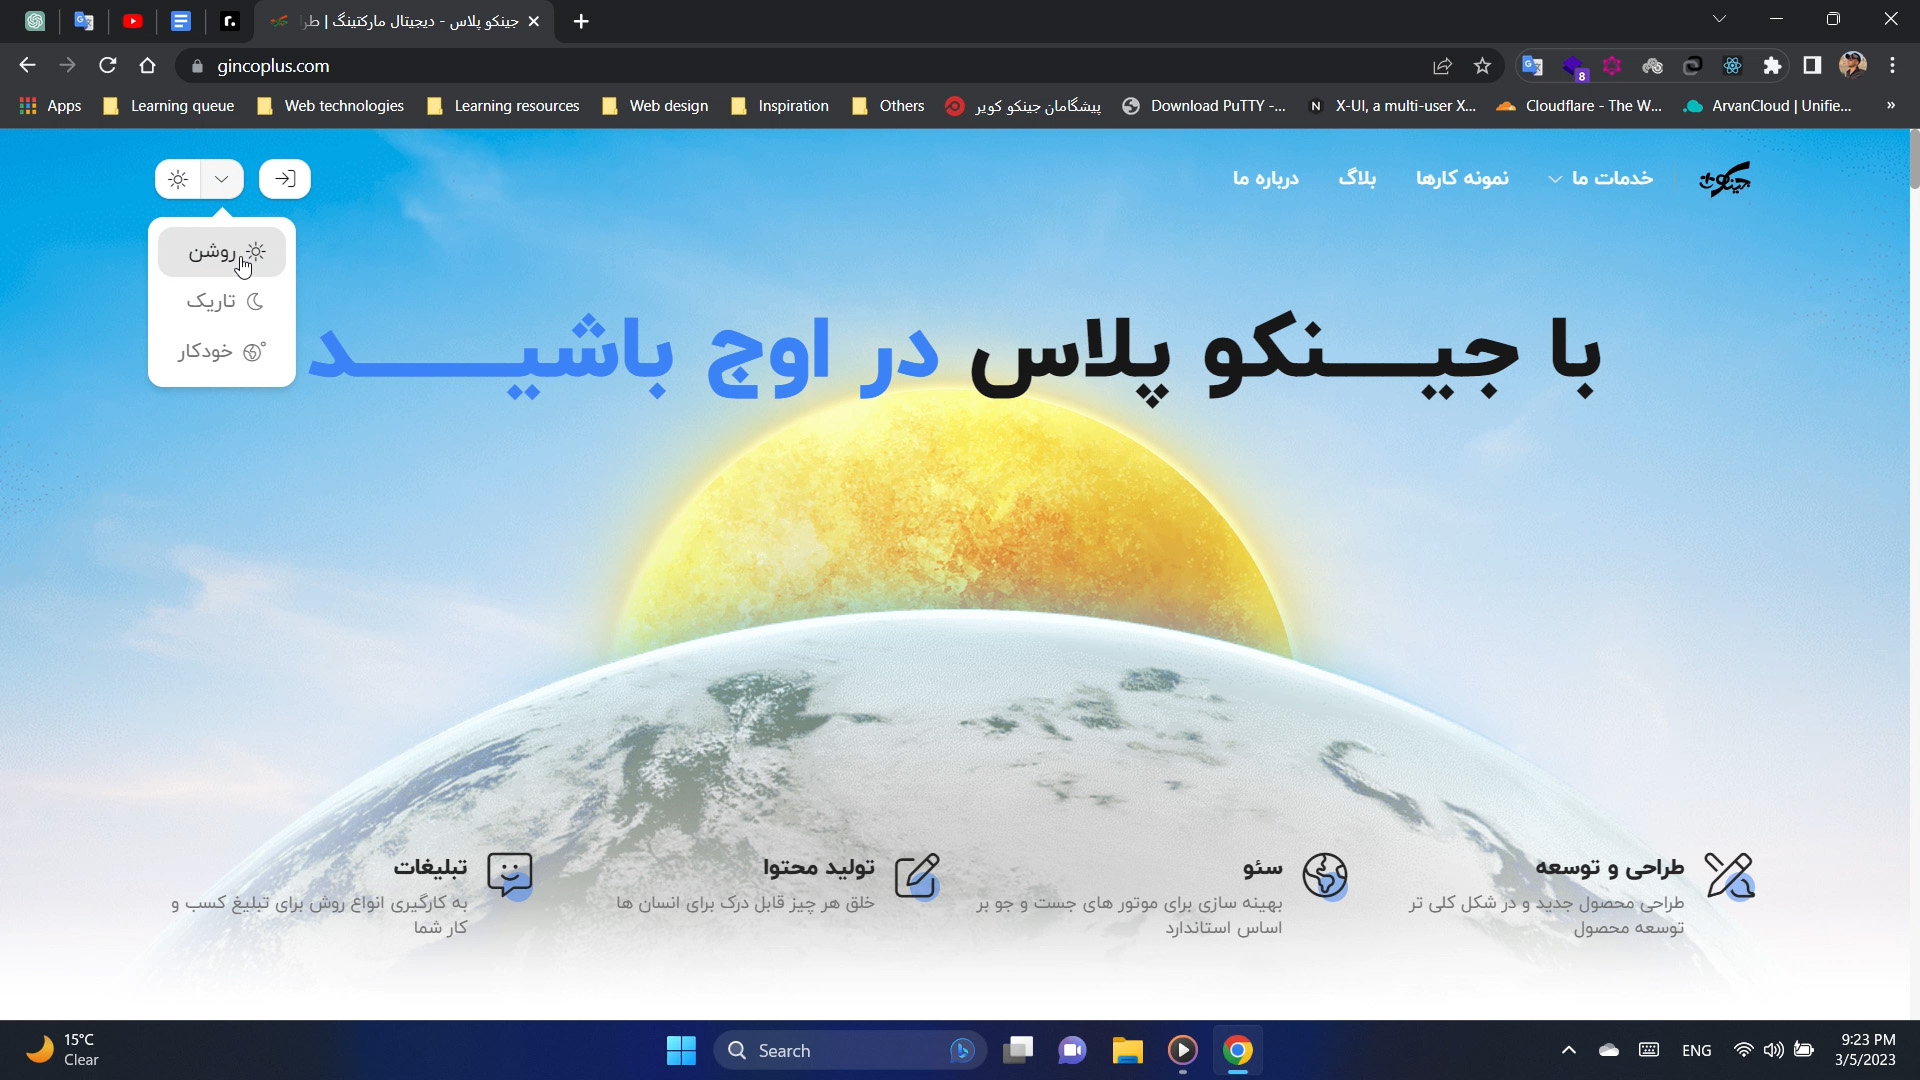Go back in browser history
The height and width of the screenshot is (1080, 1920).
coord(27,66)
